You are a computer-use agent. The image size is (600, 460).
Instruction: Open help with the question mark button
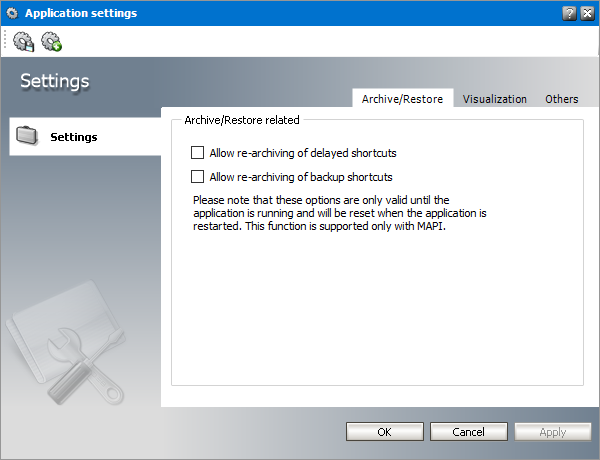[569, 13]
